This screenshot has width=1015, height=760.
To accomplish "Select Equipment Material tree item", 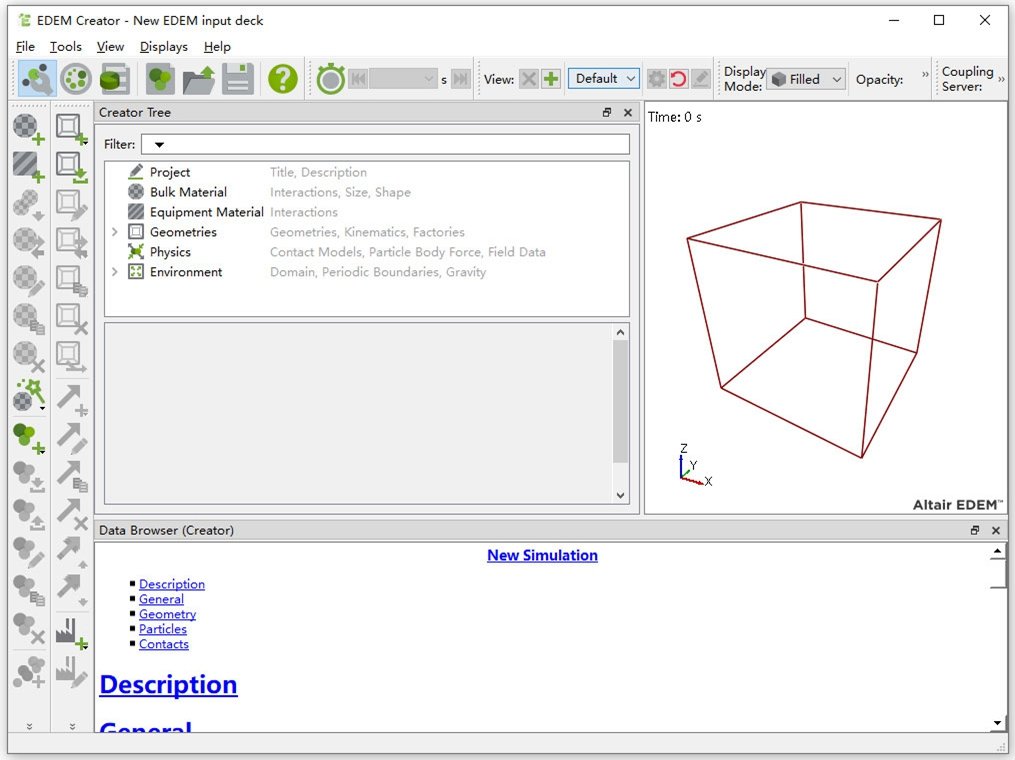I will (206, 212).
